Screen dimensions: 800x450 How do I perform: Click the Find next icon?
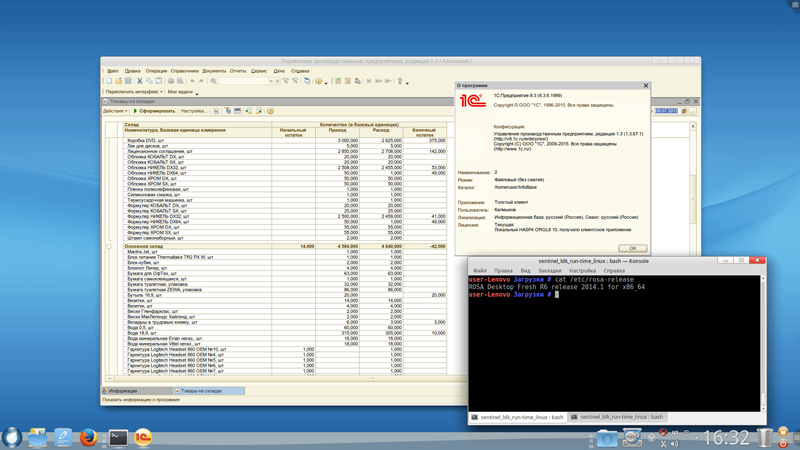coord(286,81)
